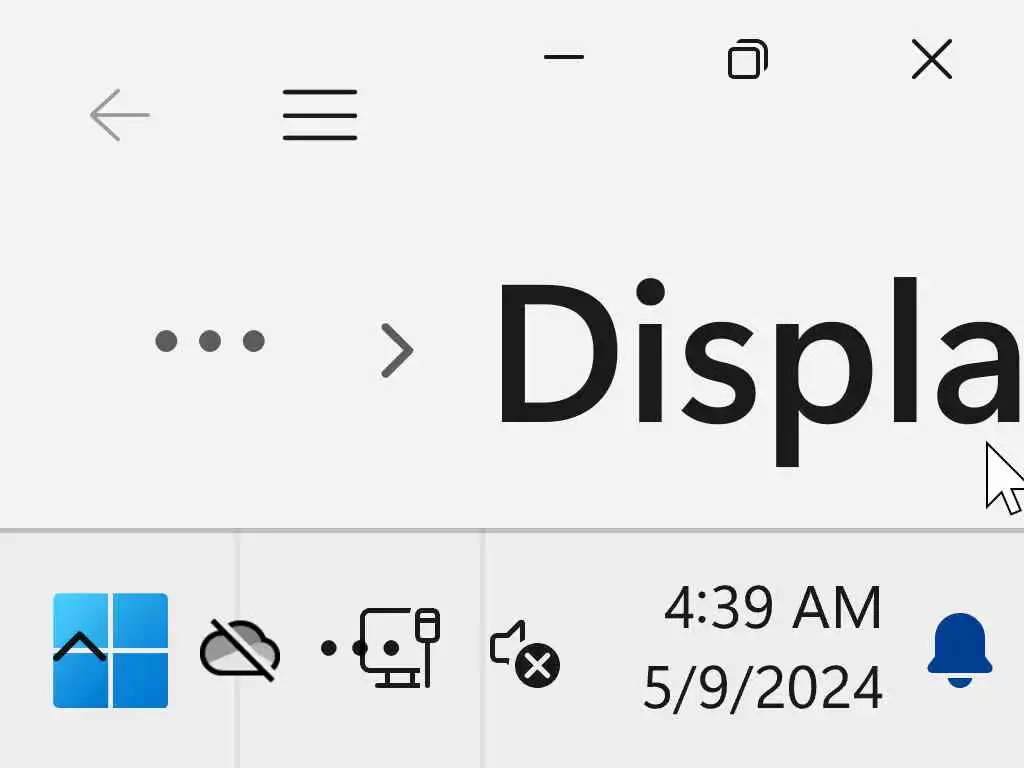Viewport: 1024px width, 768px height.
Task: Open the hamburger navigation menu
Action: coord(320,115)
